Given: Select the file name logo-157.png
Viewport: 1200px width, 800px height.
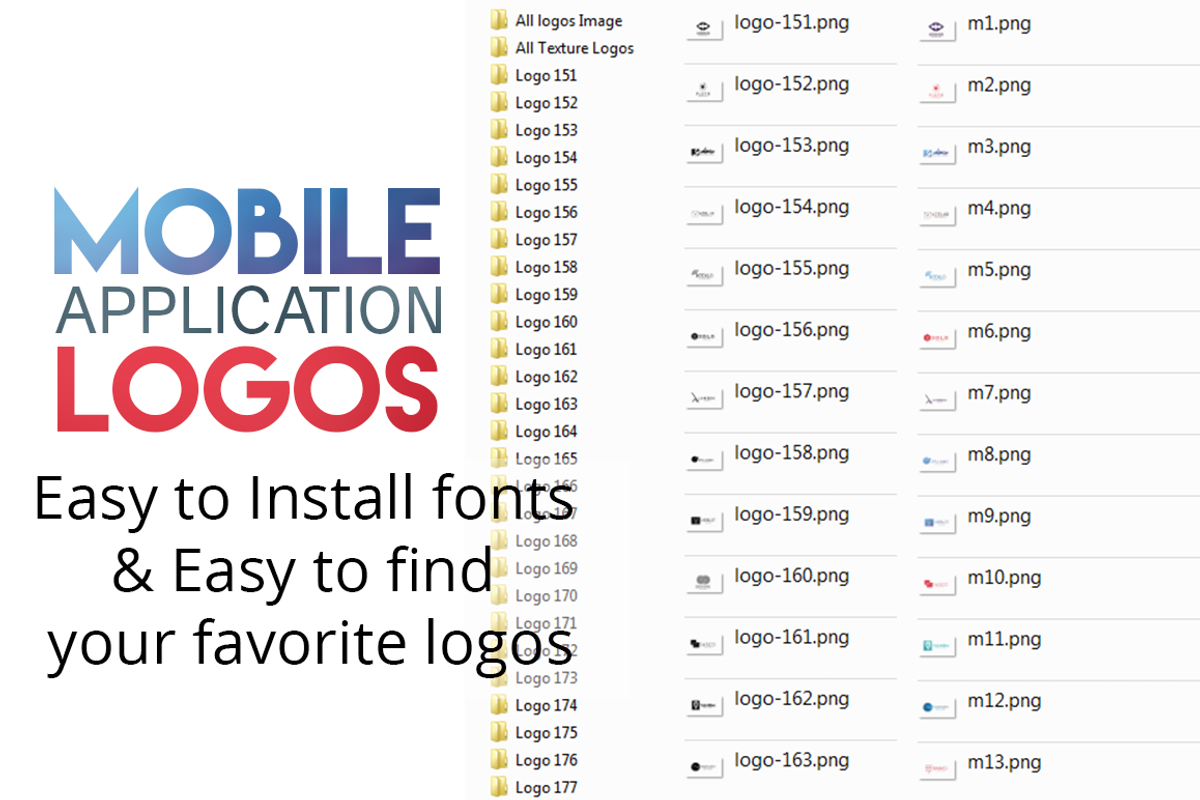Looking at the screenshot, I should (x=791, y=392).
